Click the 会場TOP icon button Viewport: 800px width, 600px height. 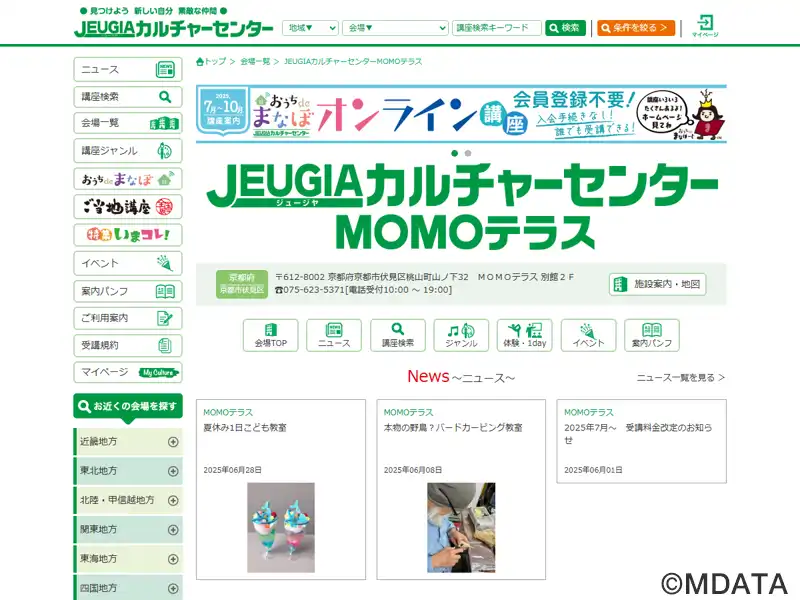(270, 335)
